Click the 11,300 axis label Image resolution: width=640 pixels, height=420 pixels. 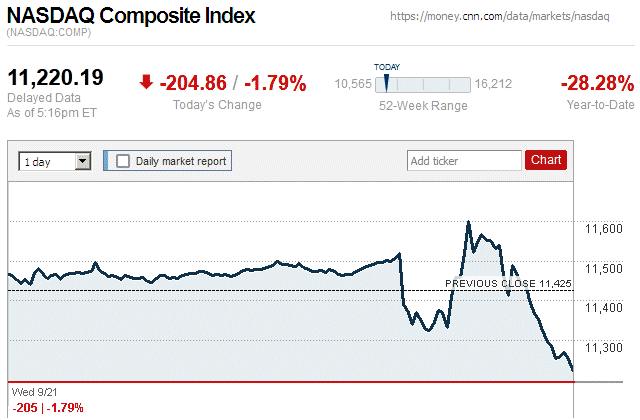tap(603, 348)
